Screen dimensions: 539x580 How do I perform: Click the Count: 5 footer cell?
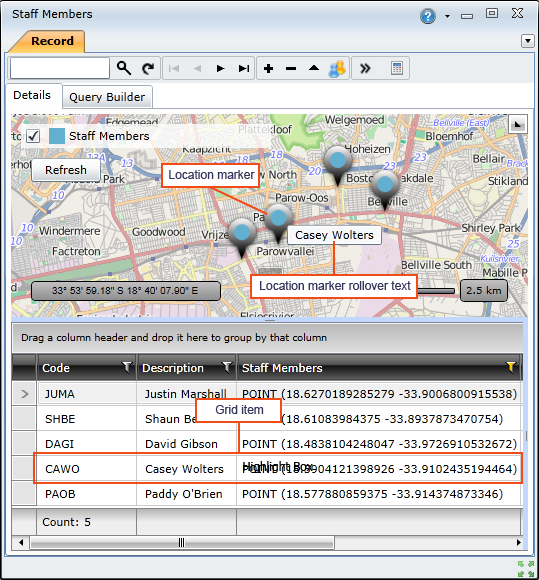87,522
